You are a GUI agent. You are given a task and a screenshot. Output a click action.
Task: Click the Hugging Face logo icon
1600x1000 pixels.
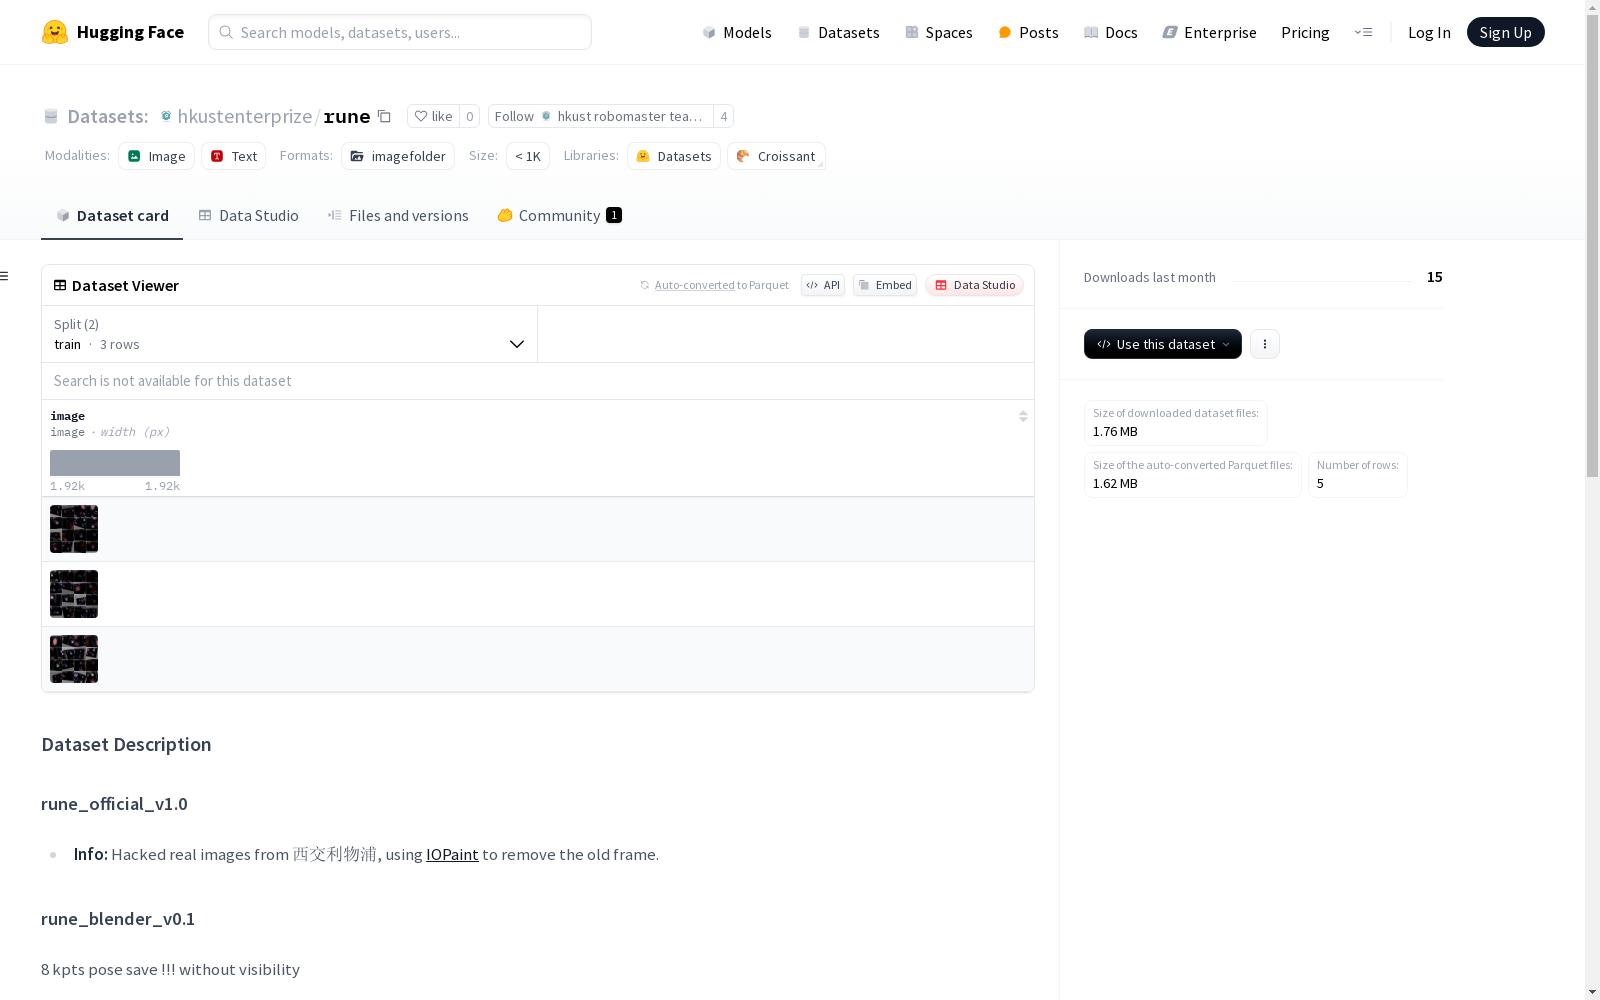click(55, 32)
